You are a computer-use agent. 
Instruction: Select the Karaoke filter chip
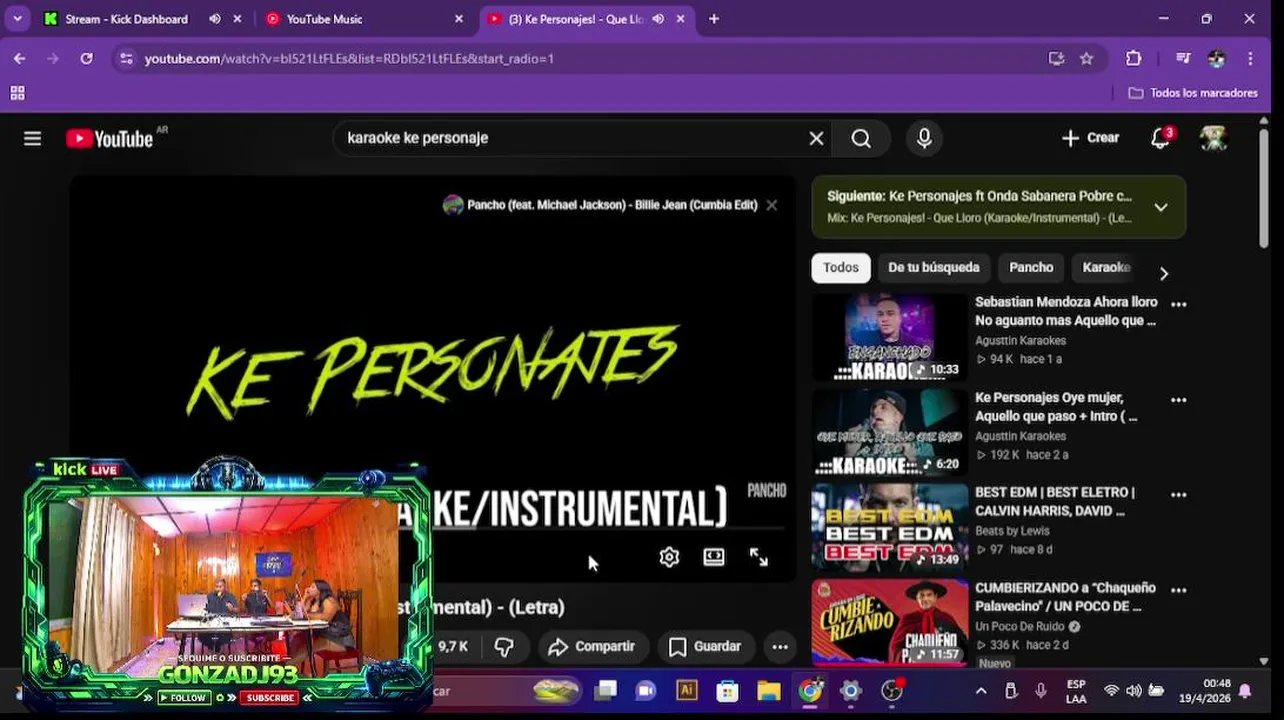tap(1107, 268)
